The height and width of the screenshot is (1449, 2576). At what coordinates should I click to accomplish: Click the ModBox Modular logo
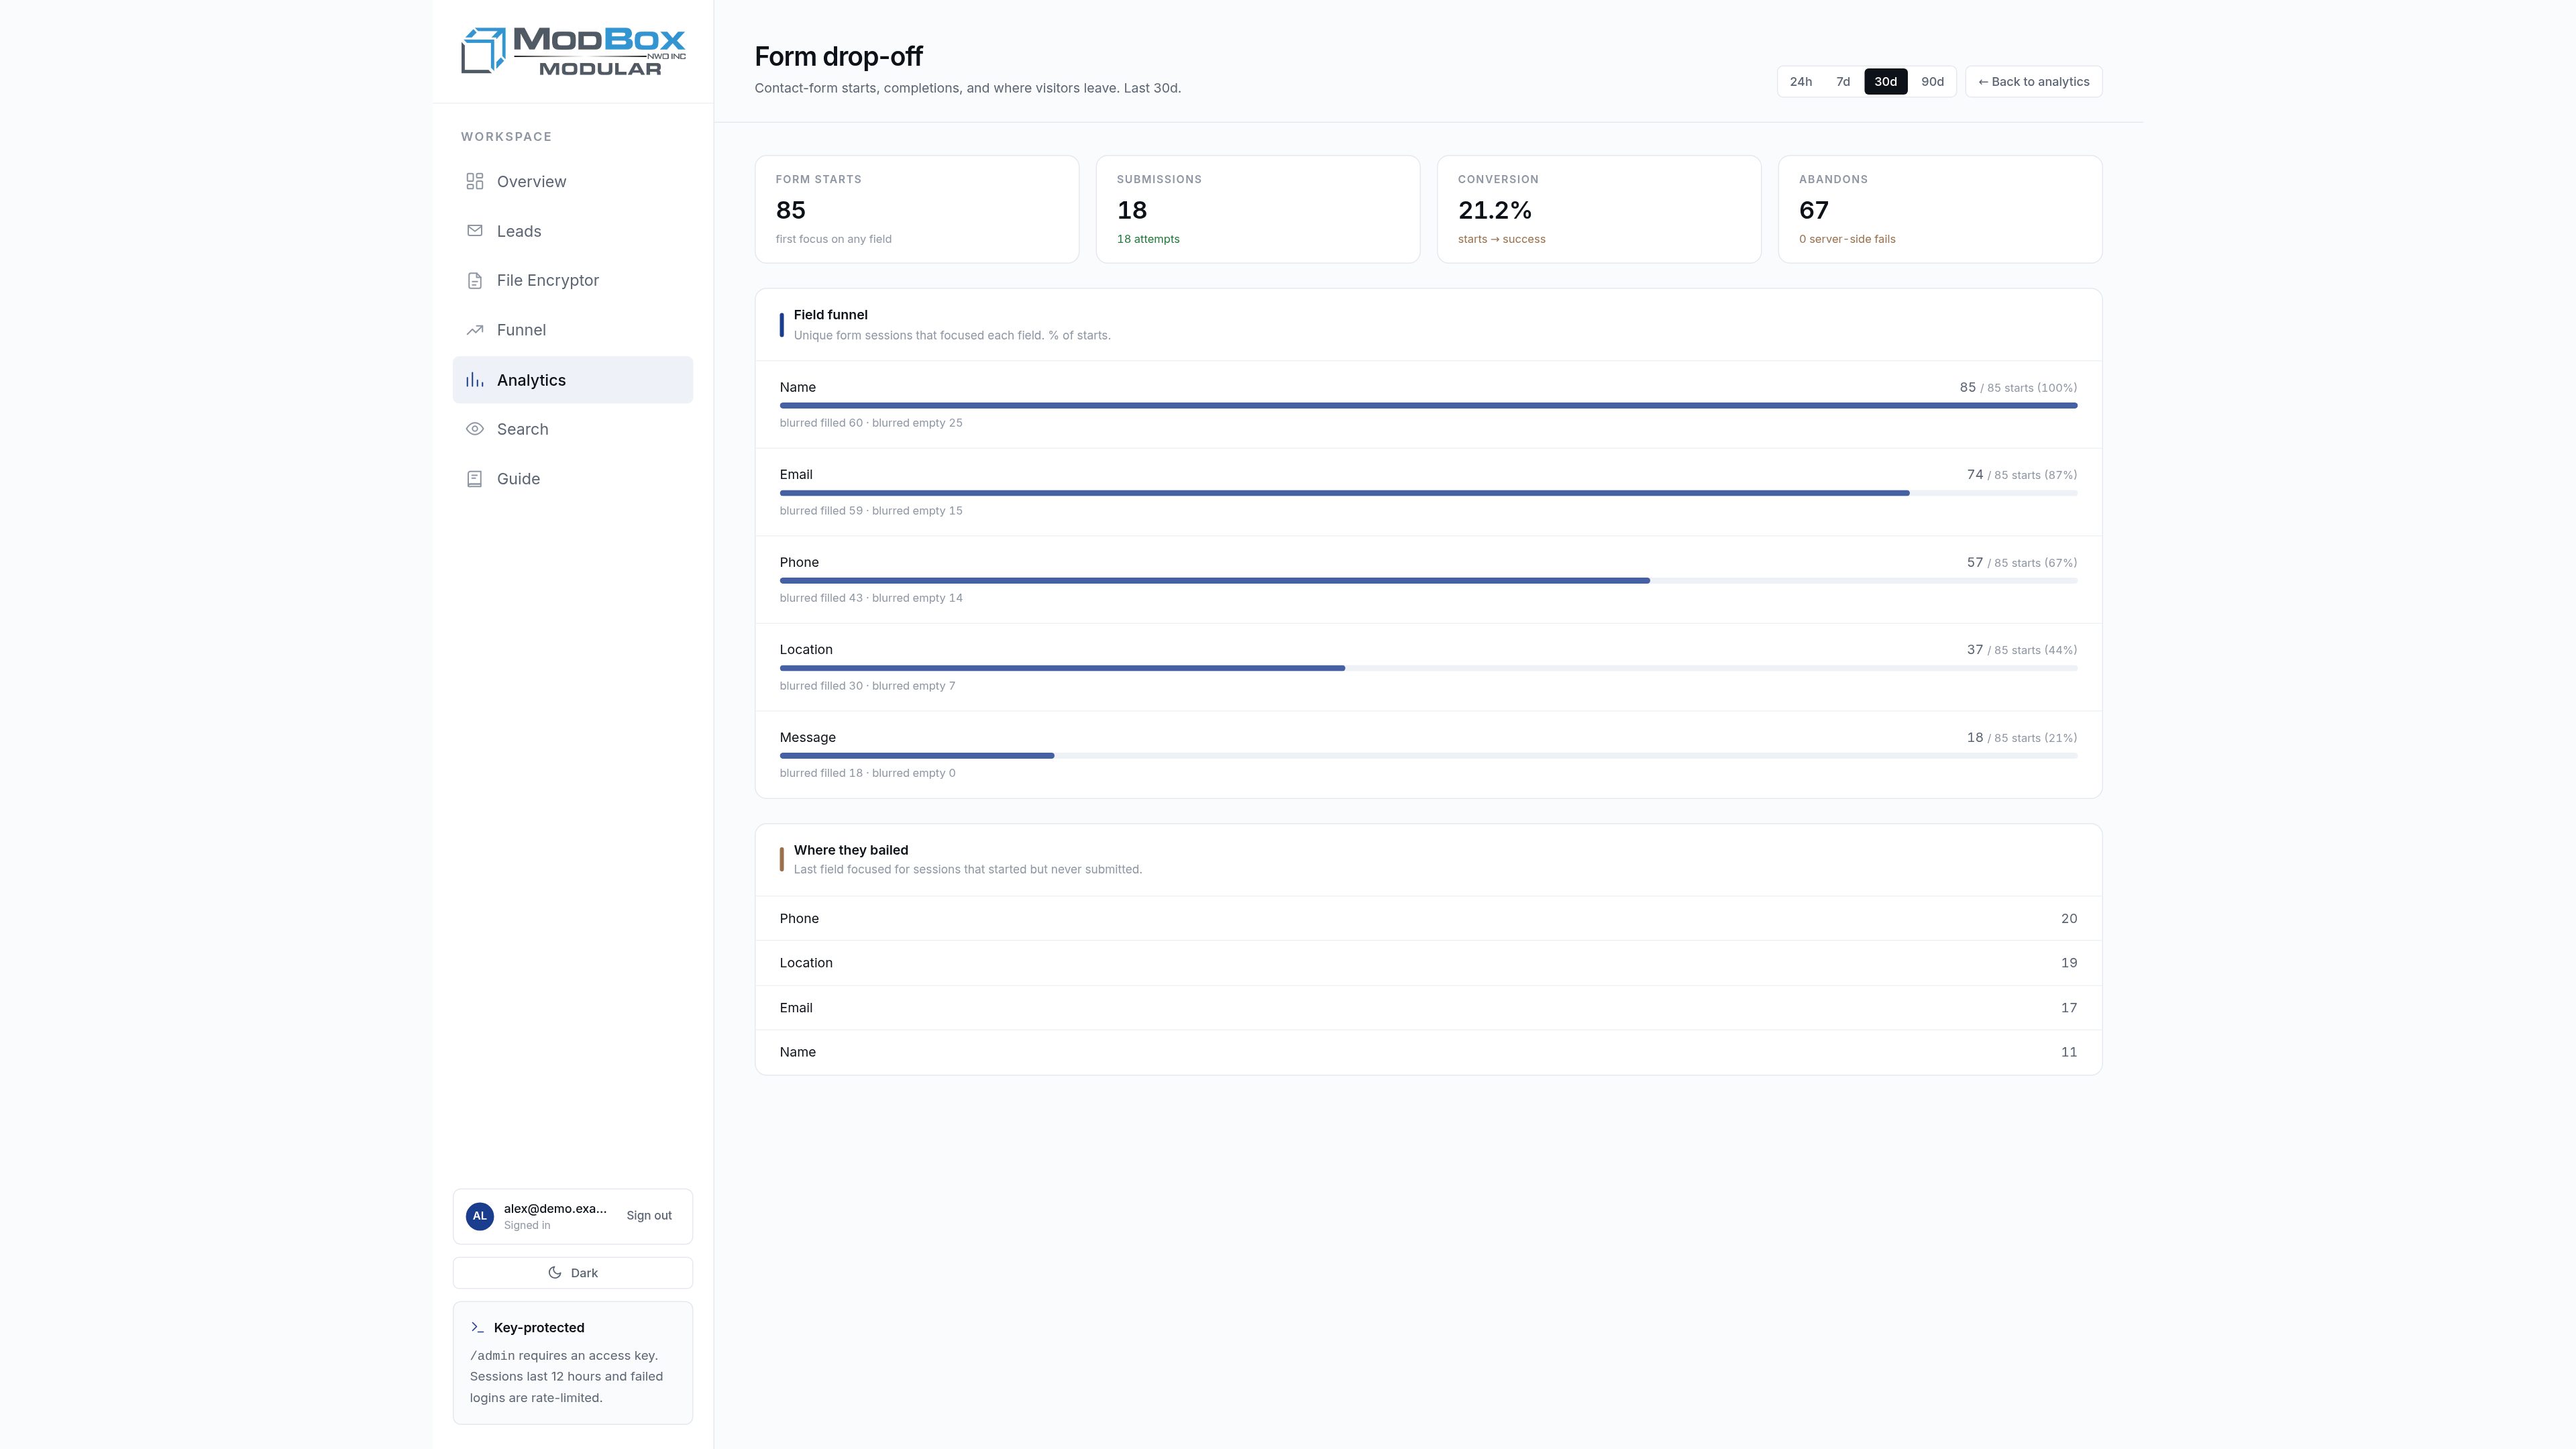tap(573, 51)
